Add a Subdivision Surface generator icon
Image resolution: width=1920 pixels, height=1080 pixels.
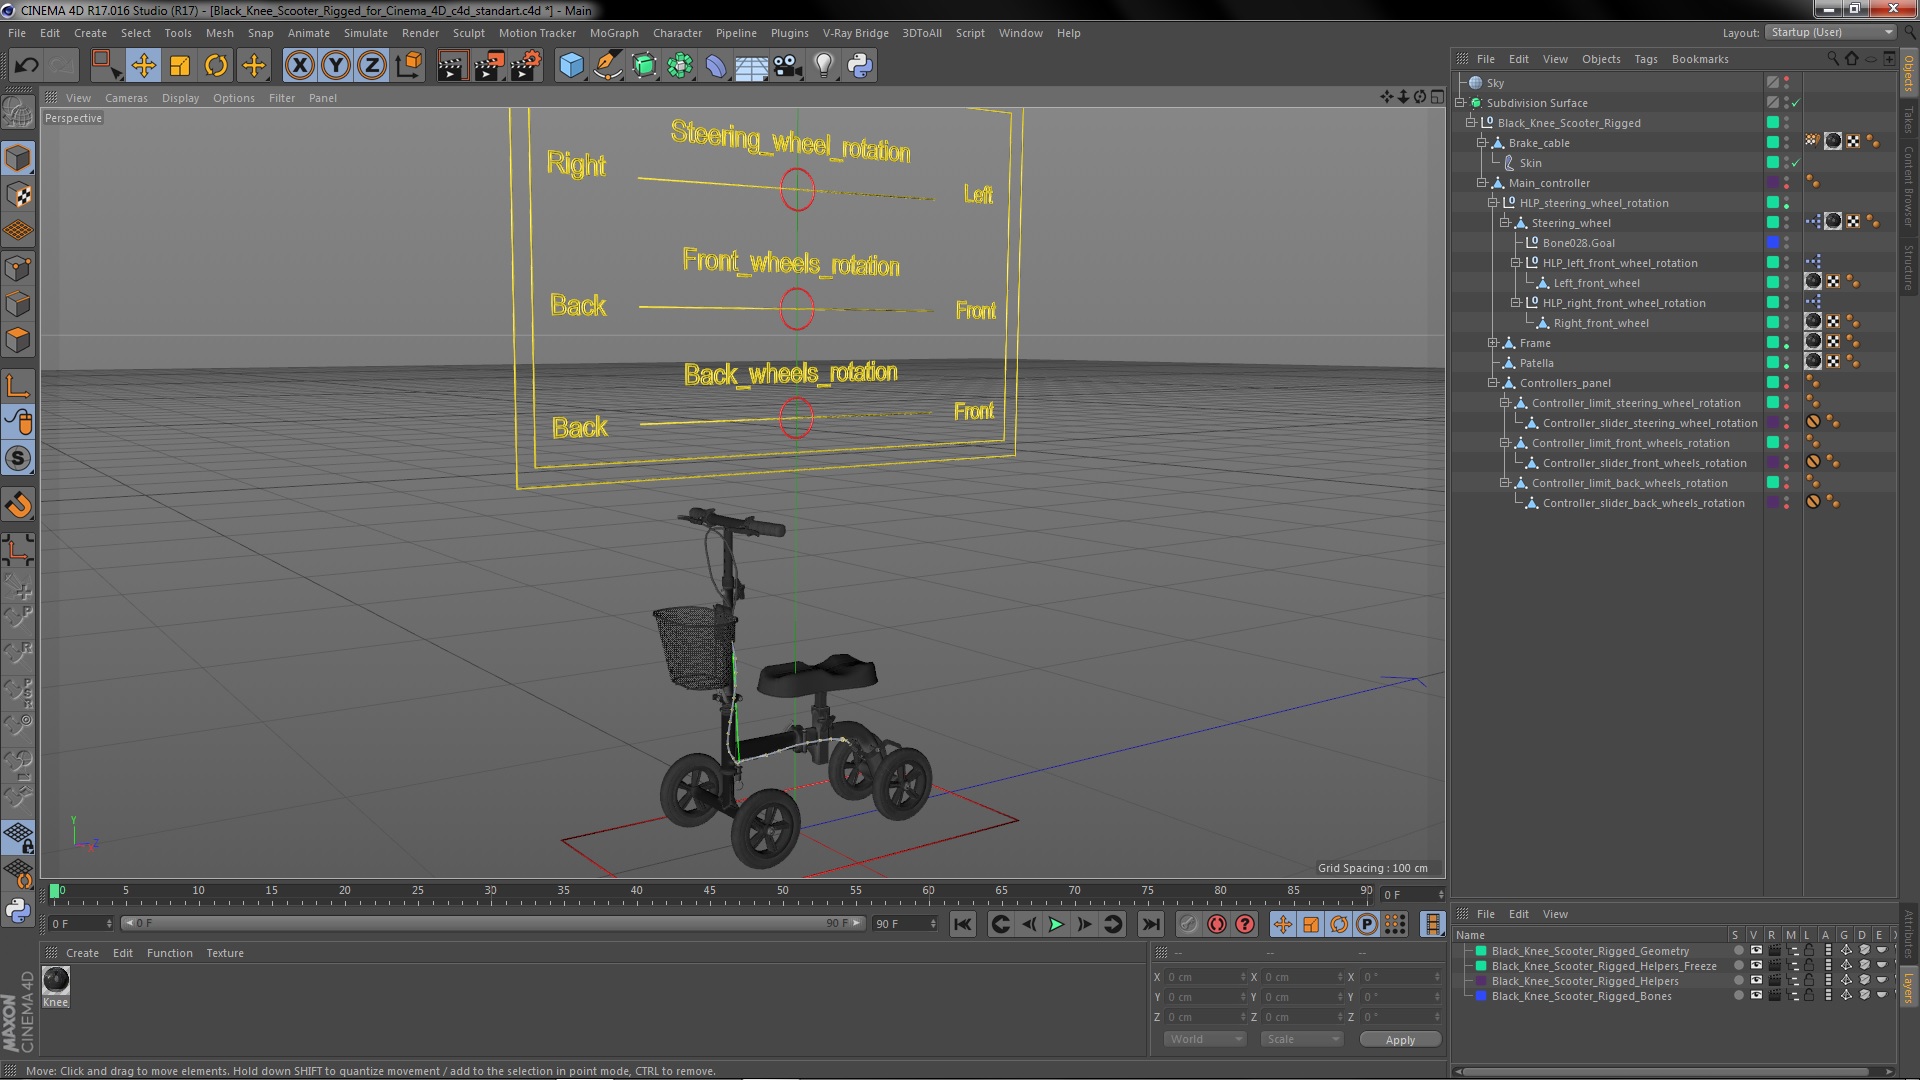click(644, 66)
